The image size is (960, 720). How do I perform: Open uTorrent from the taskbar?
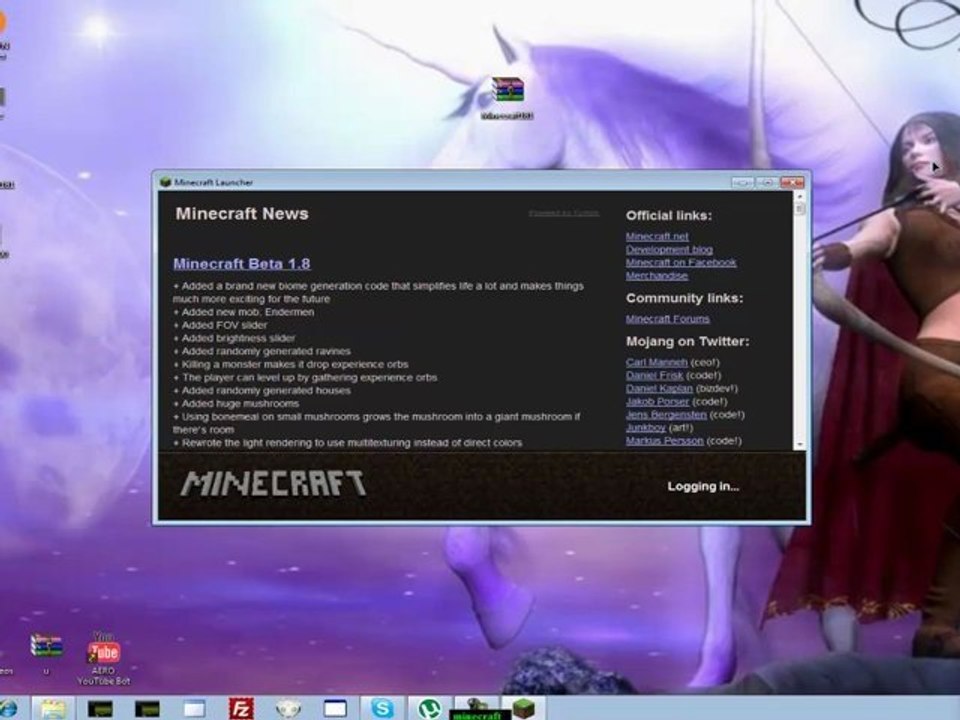429,708
